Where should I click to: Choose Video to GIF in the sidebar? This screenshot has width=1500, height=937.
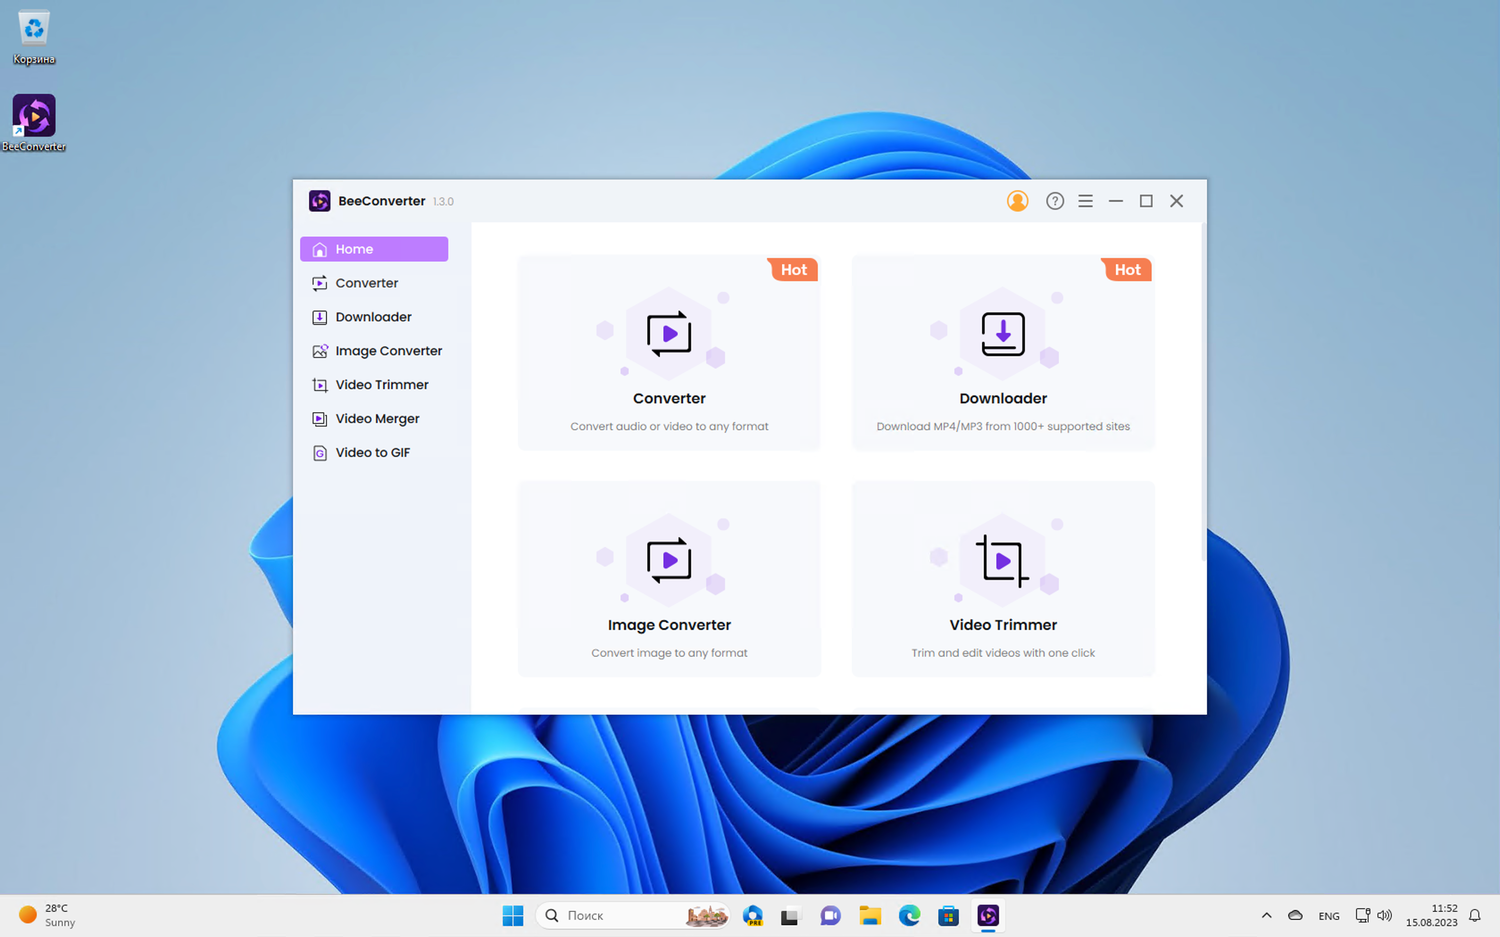(x=374, y=453)
